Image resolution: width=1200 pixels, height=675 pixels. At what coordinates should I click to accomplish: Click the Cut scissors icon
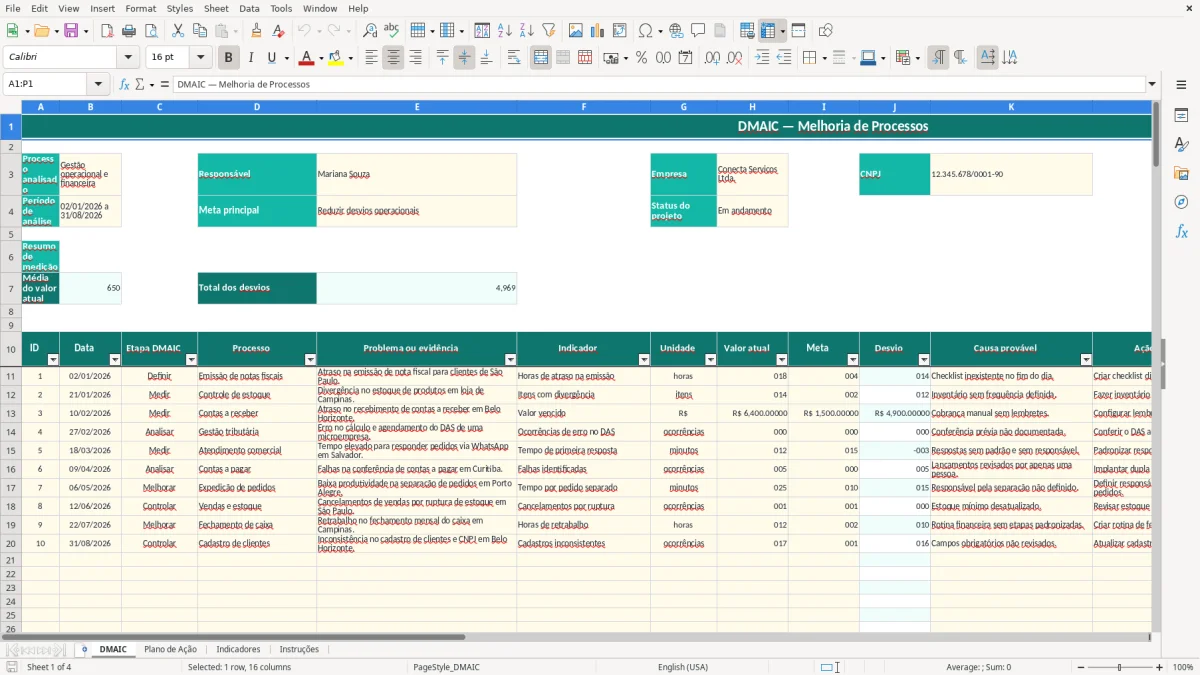tap(178, 31)
